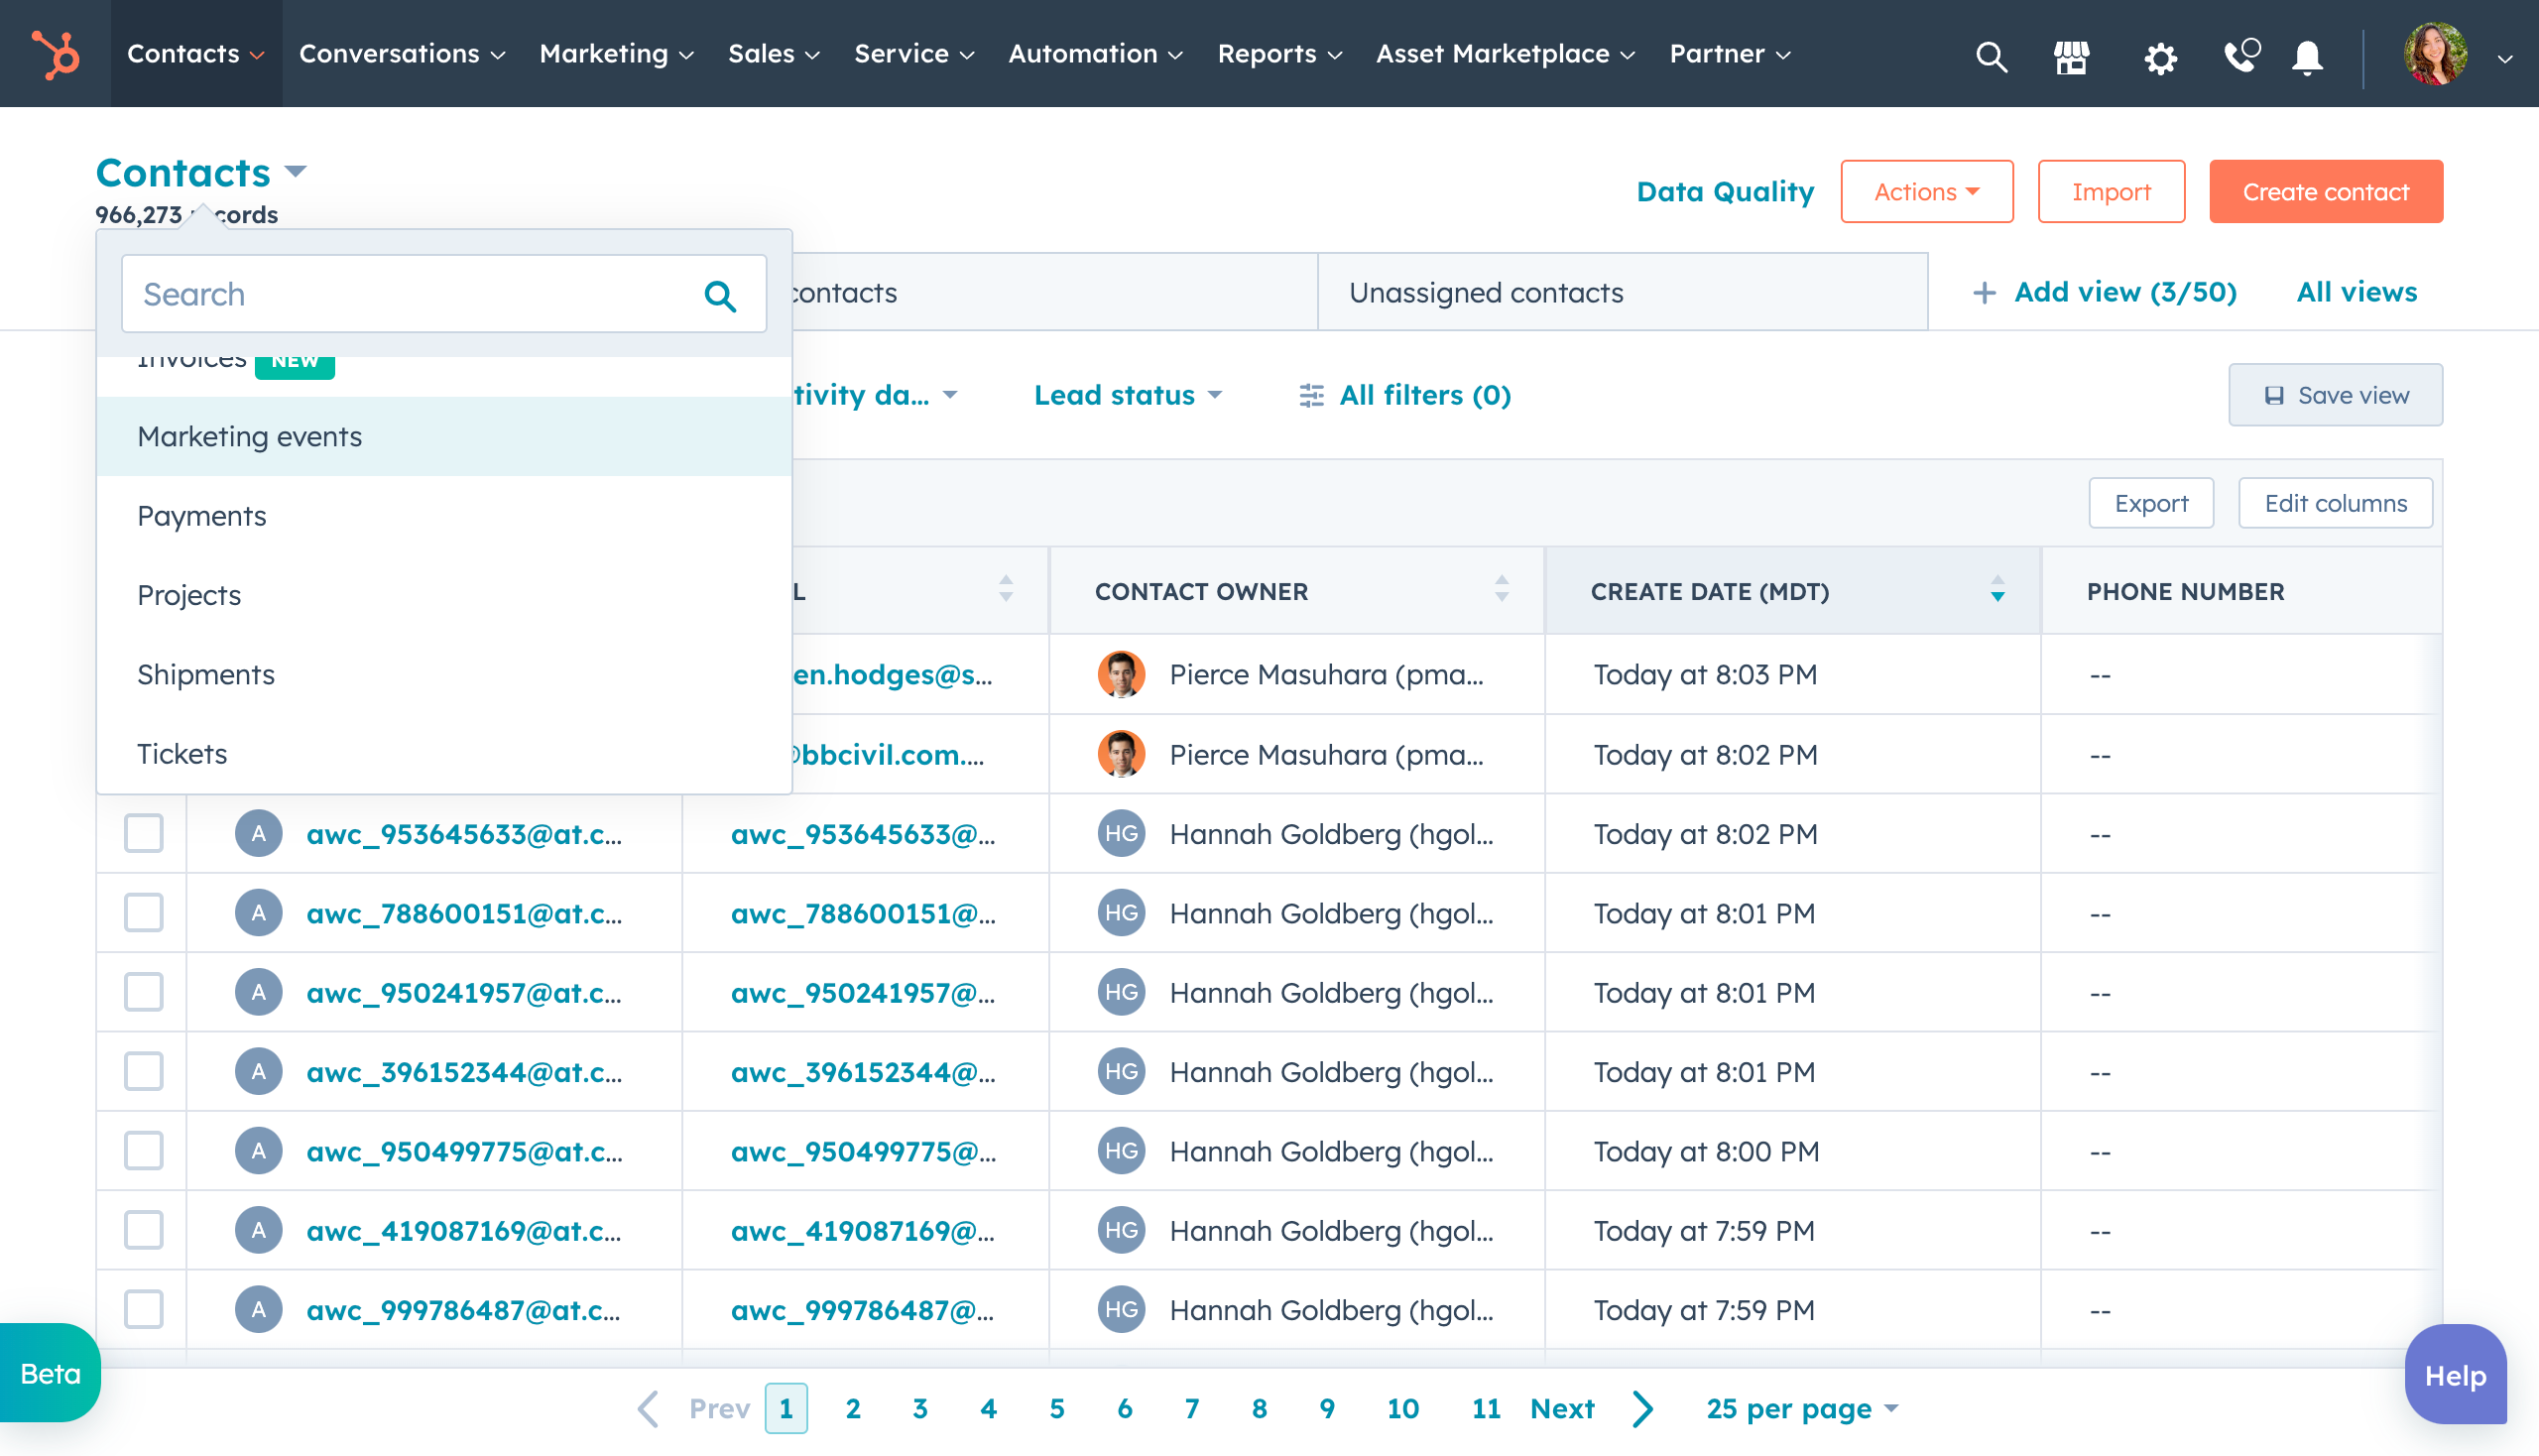Choose Tickets from the object list
2539x1456 pixels.
coord(444,753)
